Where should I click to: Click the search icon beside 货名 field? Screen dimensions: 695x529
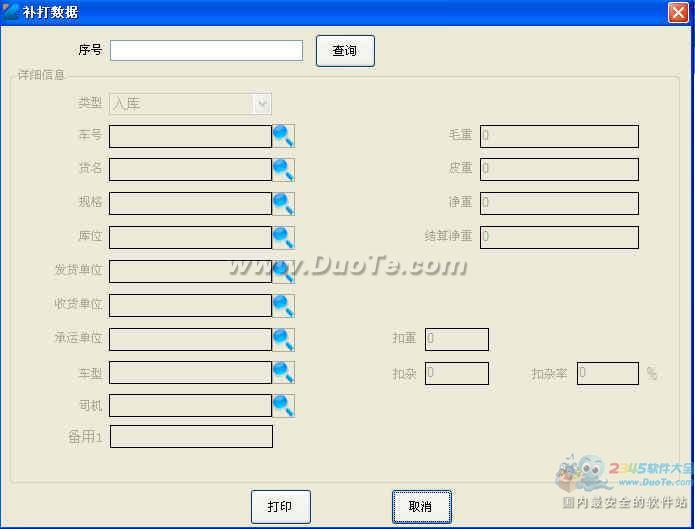[x=283, y=170]
